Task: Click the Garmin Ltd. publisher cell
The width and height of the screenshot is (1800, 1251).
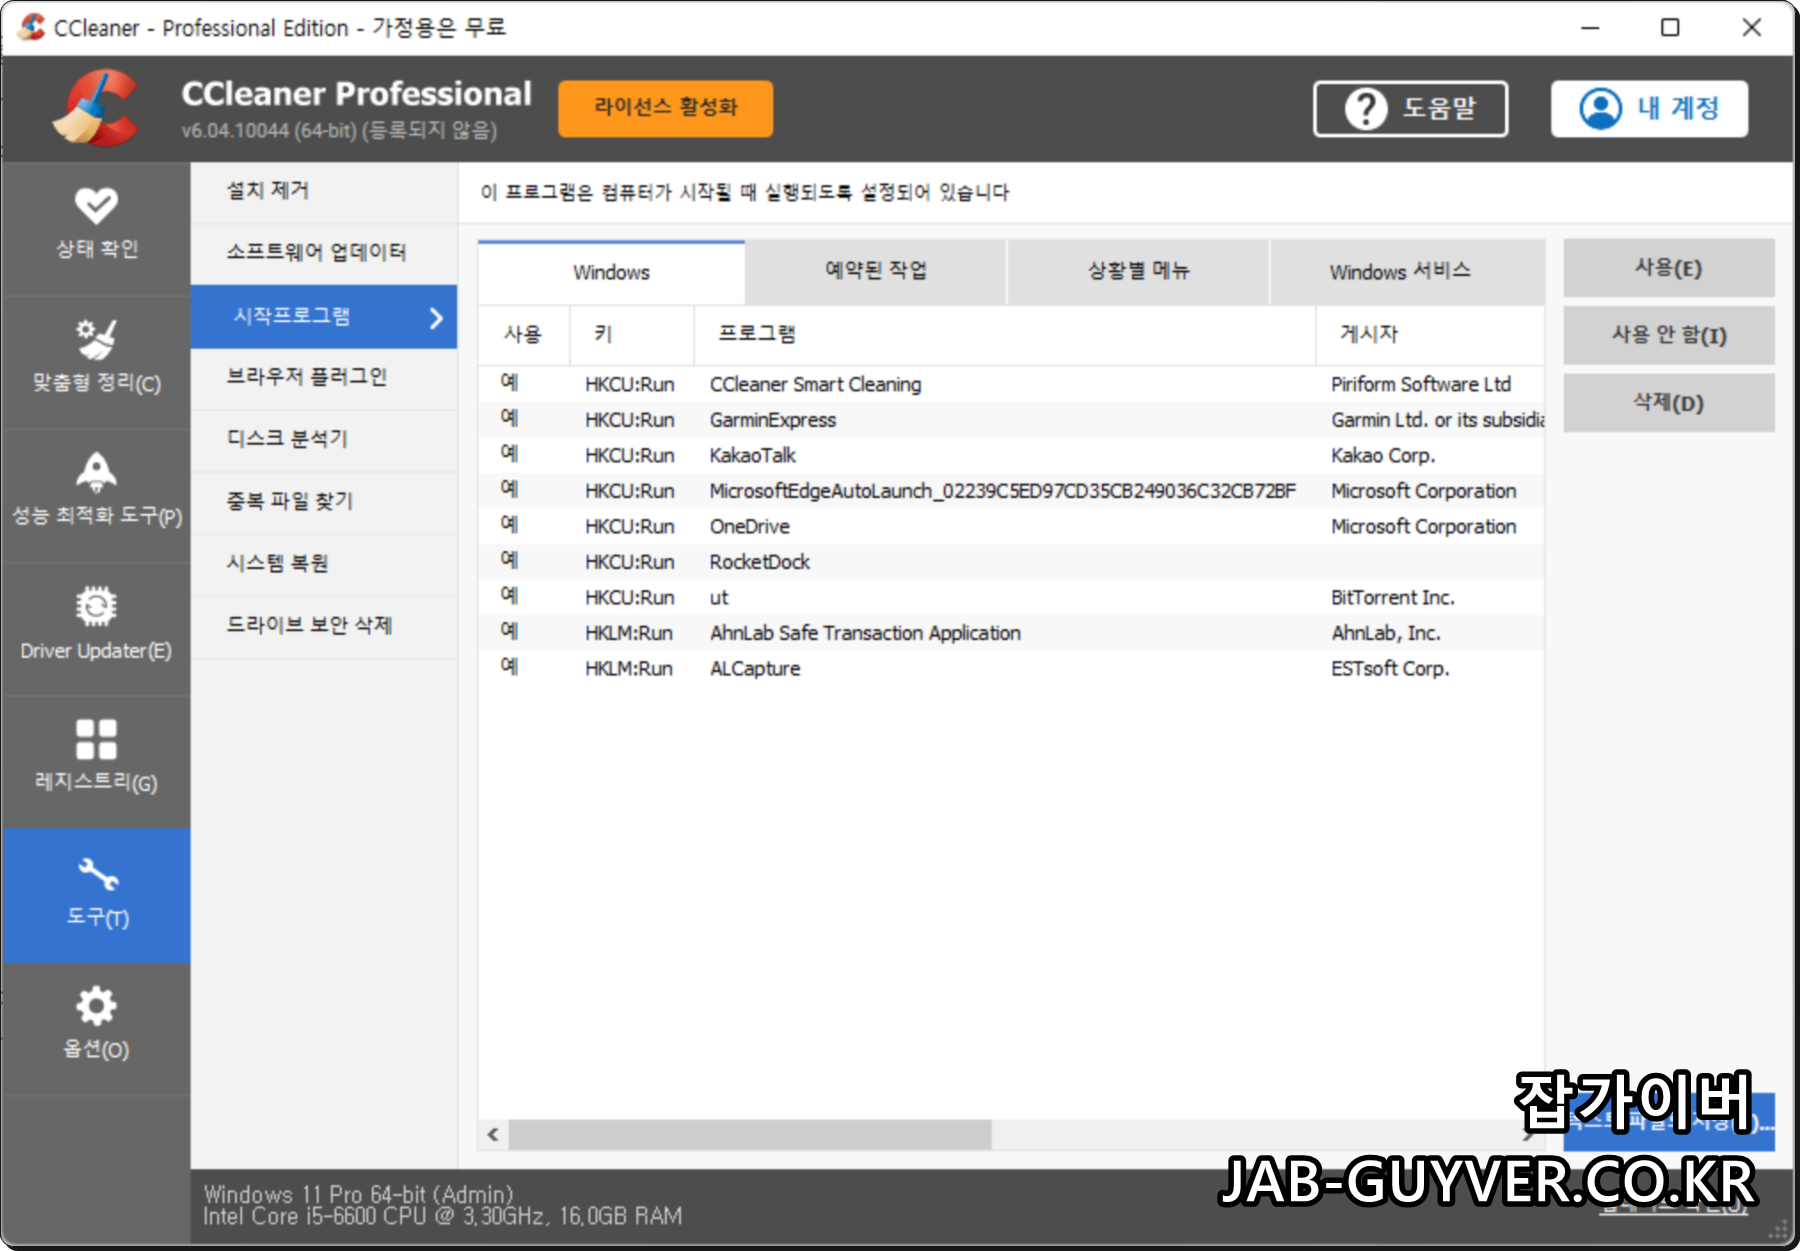Action: tap(1437, 420)
